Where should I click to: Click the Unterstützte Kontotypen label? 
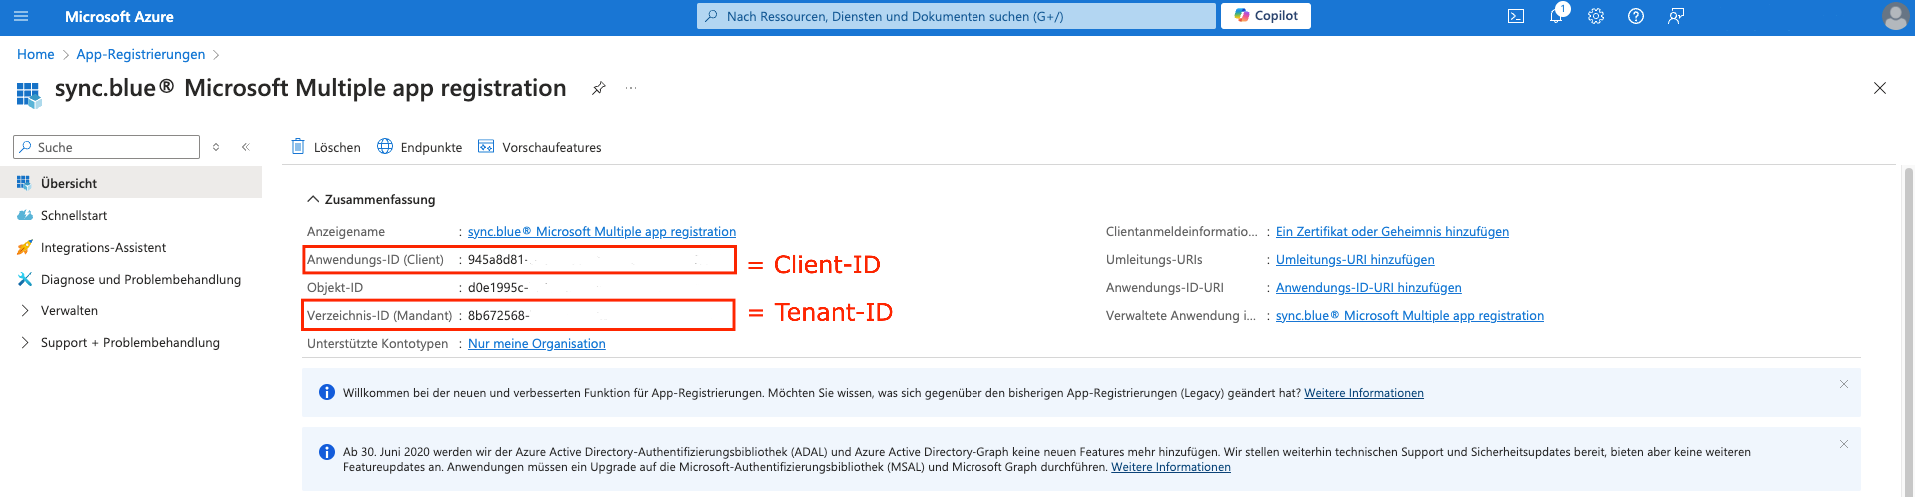pos(377,343)
